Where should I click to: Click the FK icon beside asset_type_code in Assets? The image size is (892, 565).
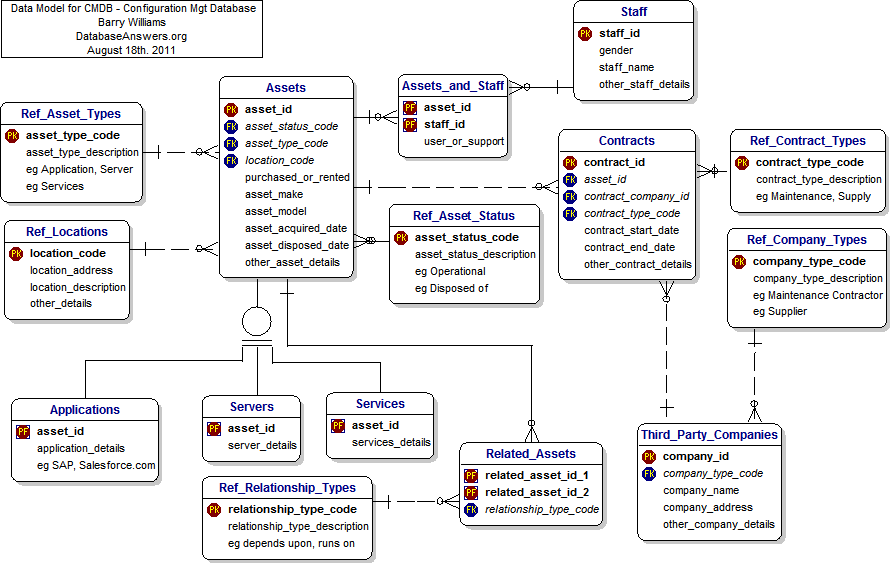point(230,143)
